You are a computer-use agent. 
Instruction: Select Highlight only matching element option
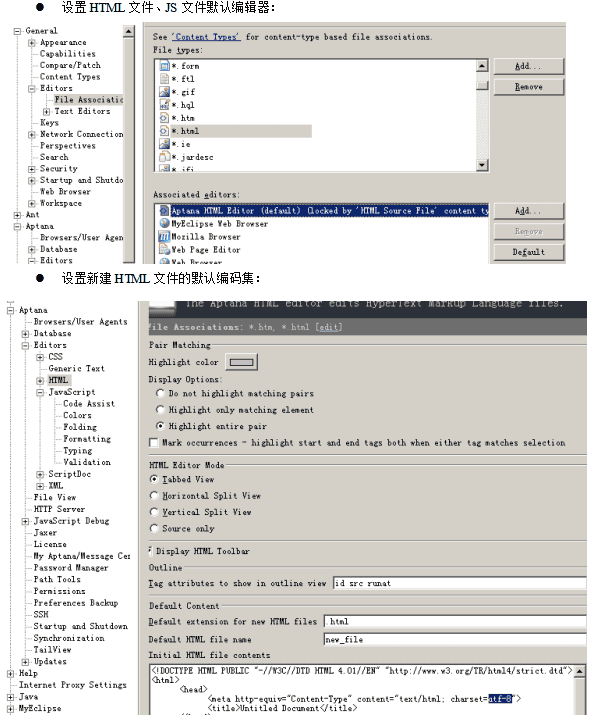(x=160, y=410)
